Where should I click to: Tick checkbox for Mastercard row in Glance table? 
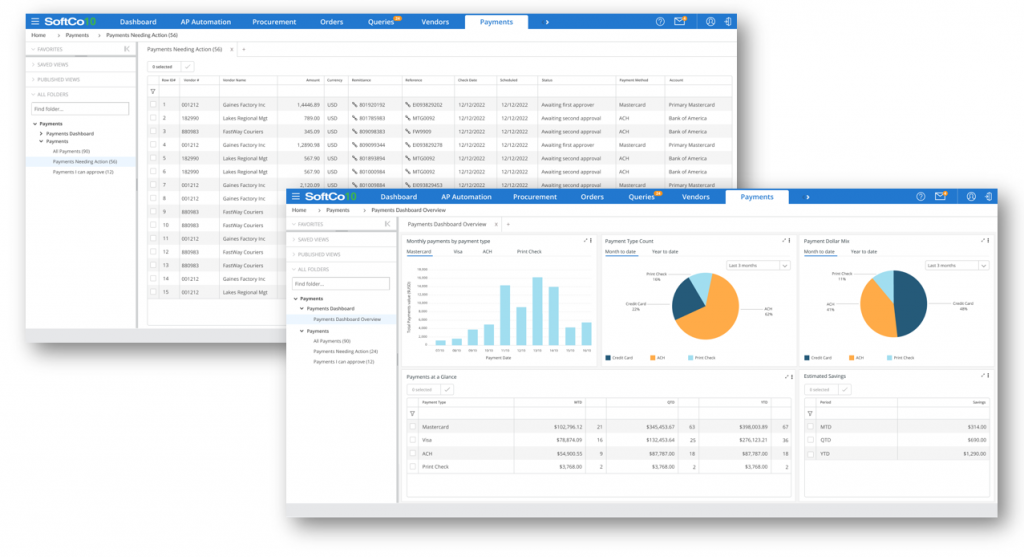413,427
